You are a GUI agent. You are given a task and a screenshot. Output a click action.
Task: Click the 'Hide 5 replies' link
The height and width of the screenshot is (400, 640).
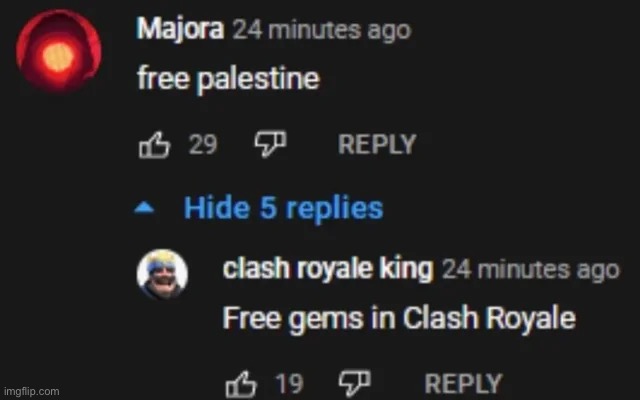283,208
